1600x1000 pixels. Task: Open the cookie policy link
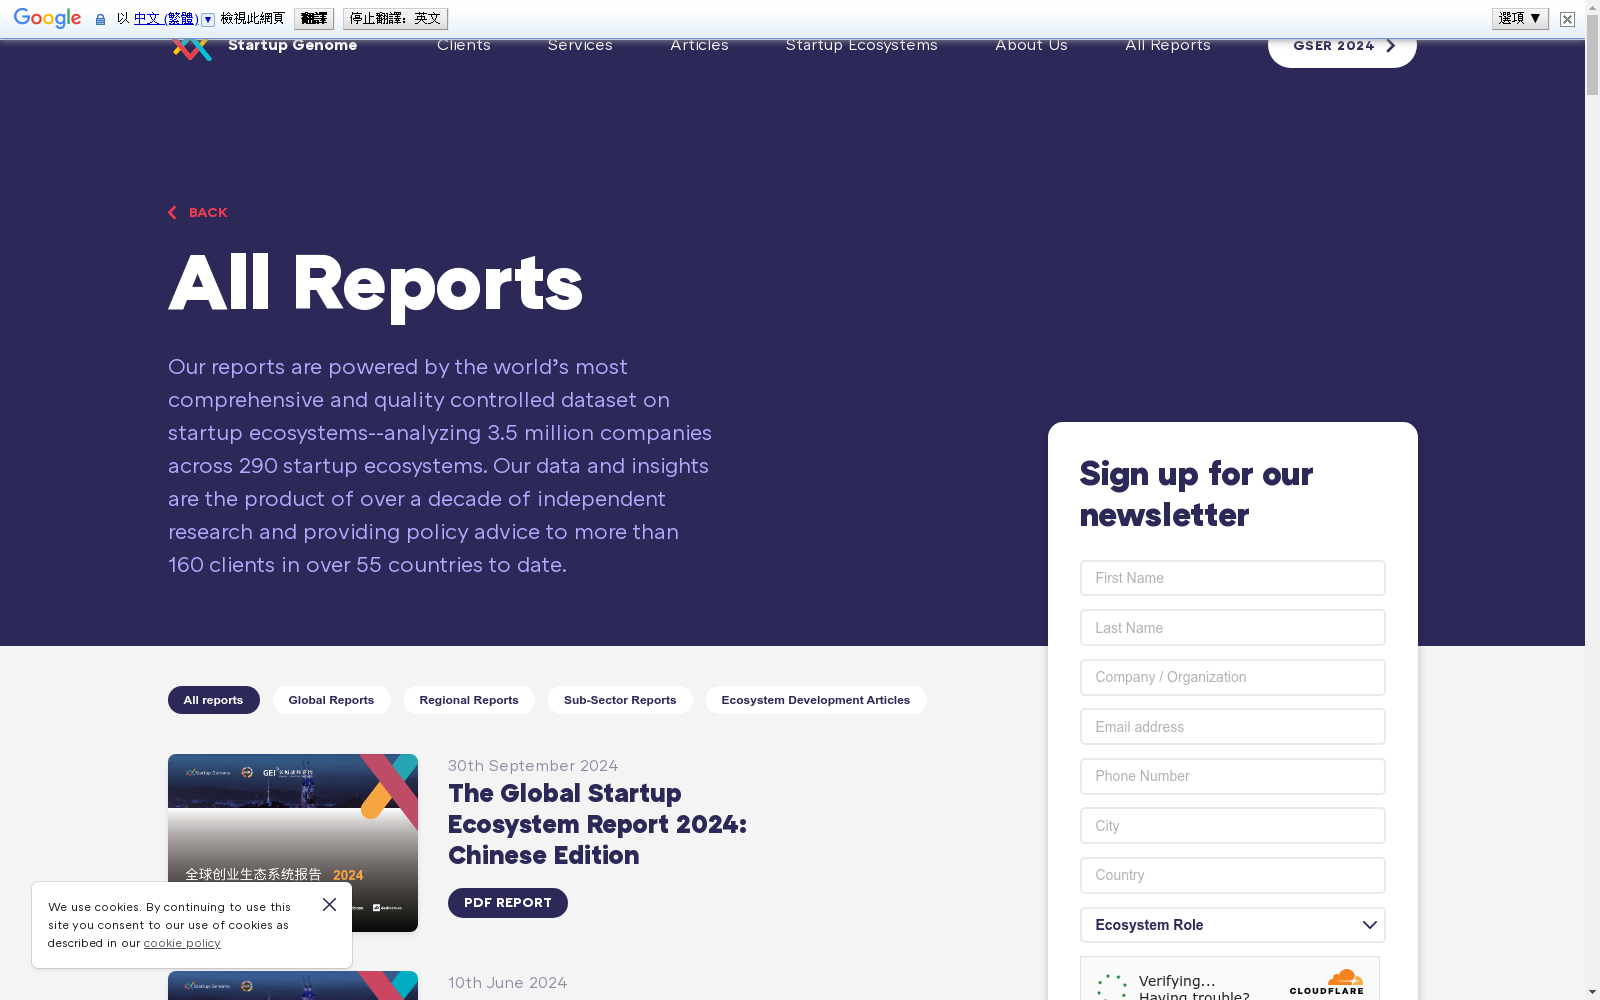182,943
